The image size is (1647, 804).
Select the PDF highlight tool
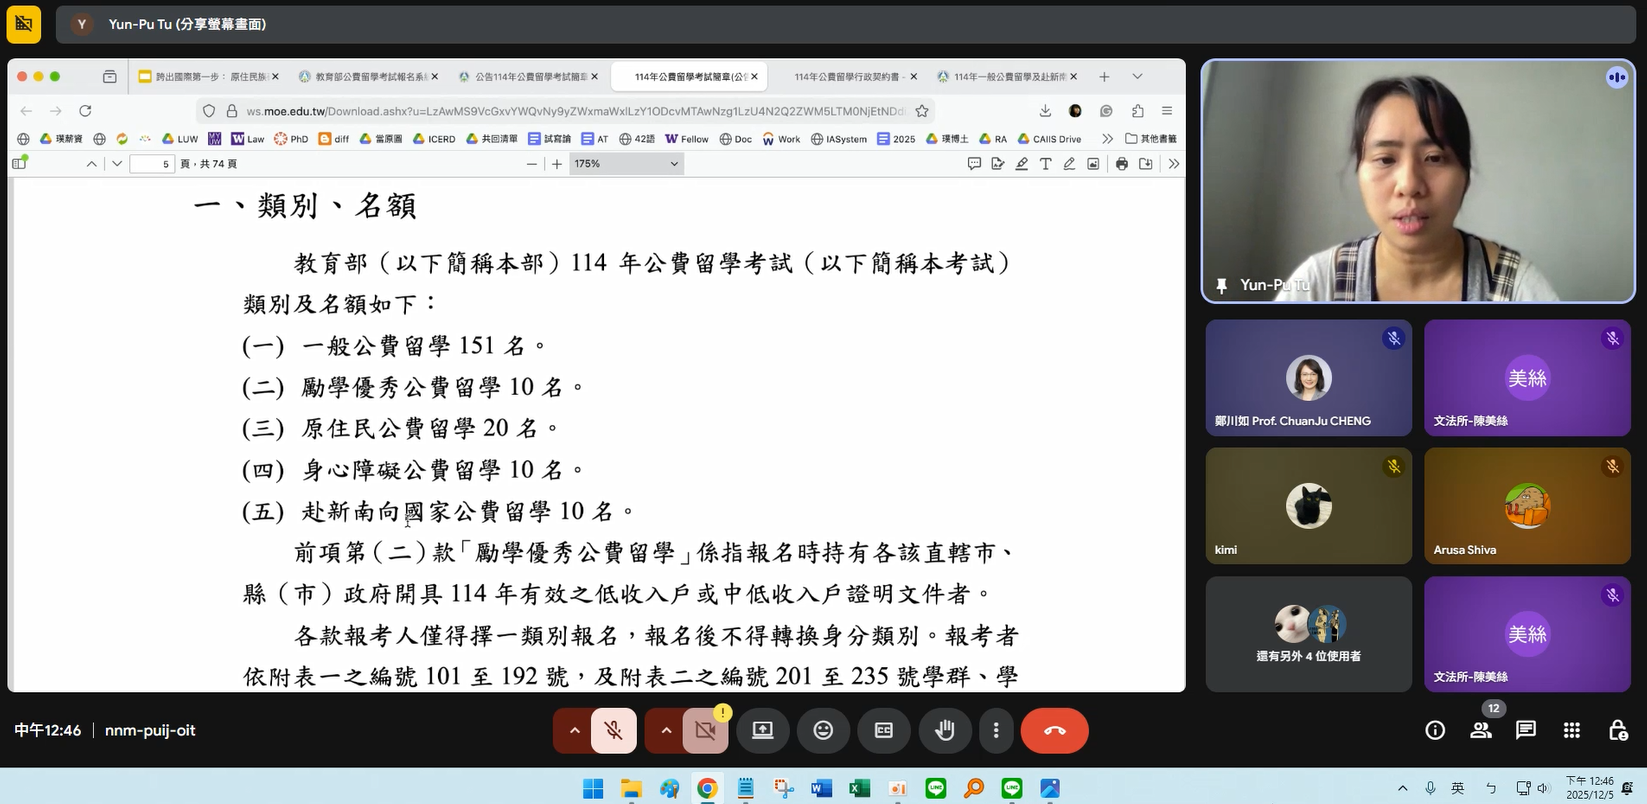tap(1021, 164)
